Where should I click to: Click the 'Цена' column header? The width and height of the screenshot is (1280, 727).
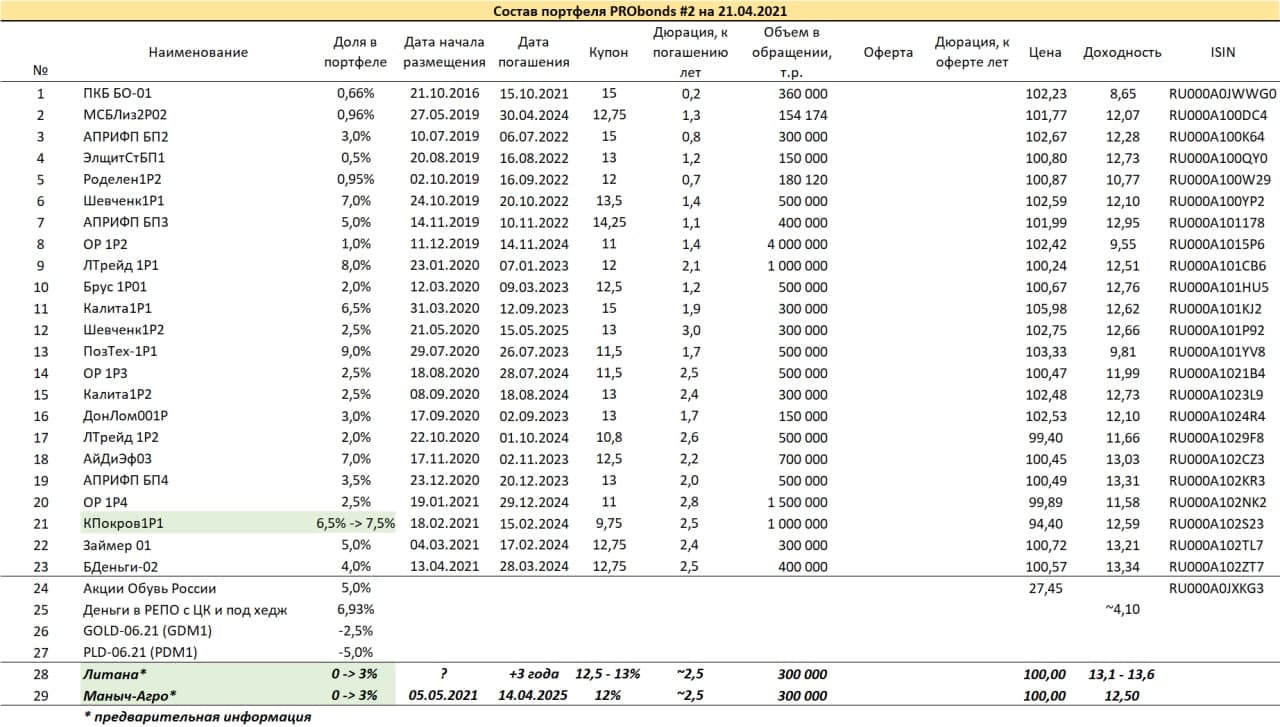click(1045, 52)
